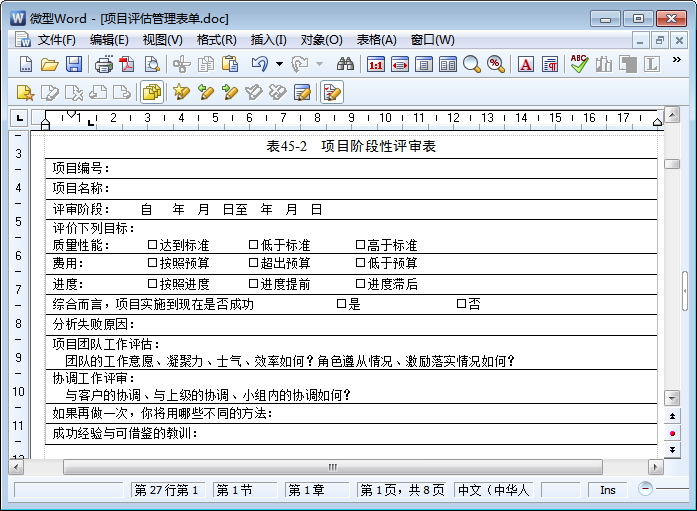Image resolution: width=697 pixels, height=511 pixels.
Task: Click the horizontal scrollbar thumb
Action: pyautogui.click(x=333, y=467)
